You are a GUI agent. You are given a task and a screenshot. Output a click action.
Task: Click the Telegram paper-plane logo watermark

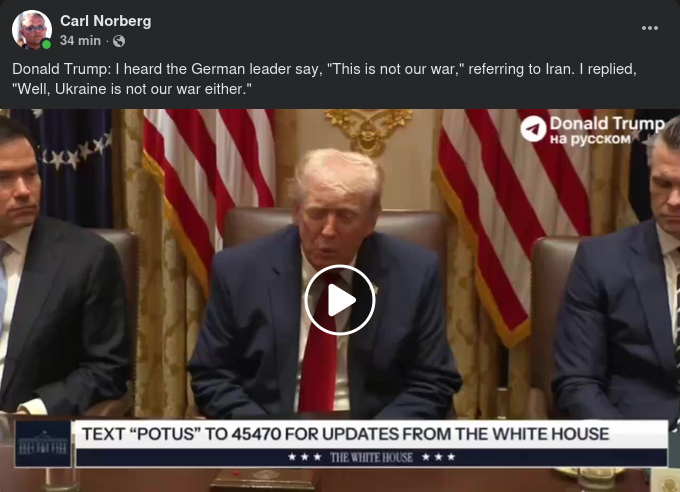coord(533,129)
